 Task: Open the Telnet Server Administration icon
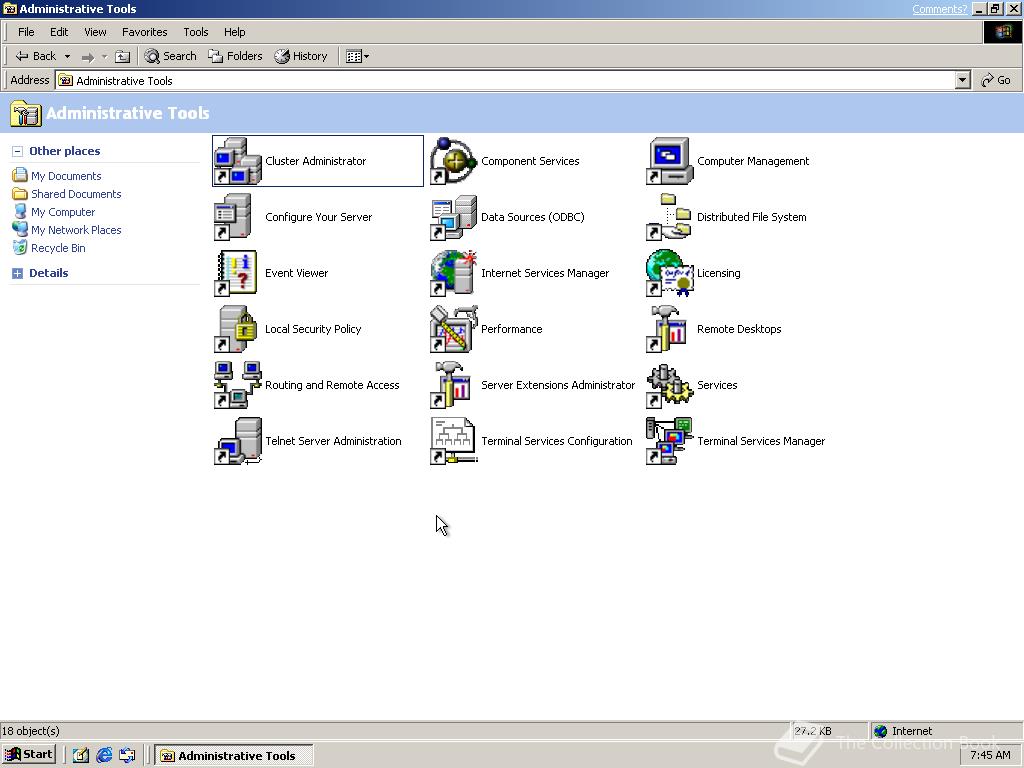point(238,441)
